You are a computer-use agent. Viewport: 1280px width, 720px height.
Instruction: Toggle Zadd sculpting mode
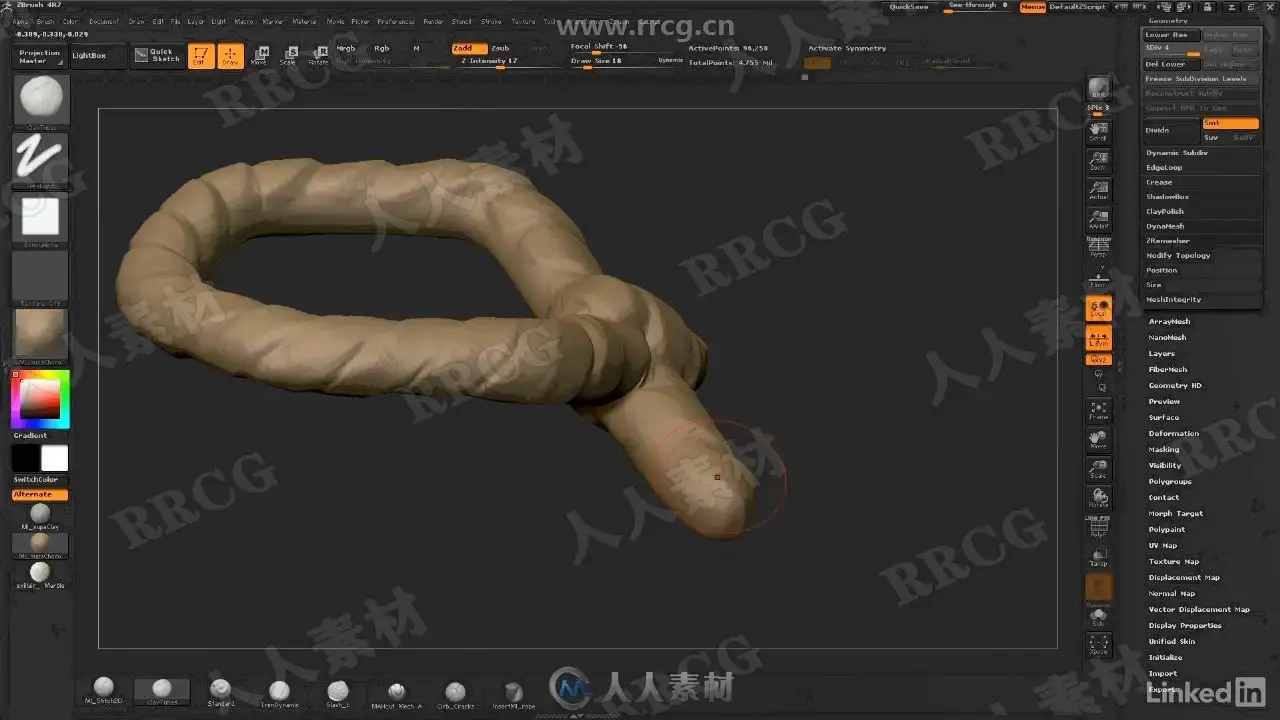(469, 48)
